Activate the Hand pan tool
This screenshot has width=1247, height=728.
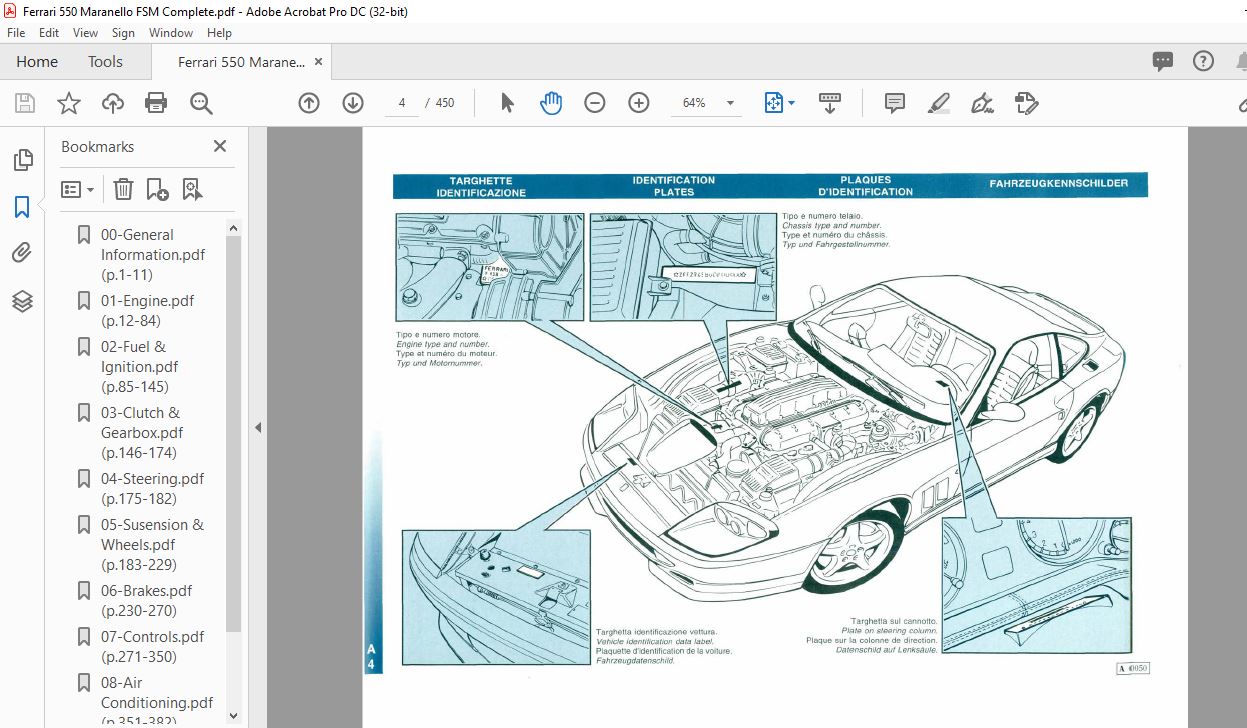(x=551, y=103)
